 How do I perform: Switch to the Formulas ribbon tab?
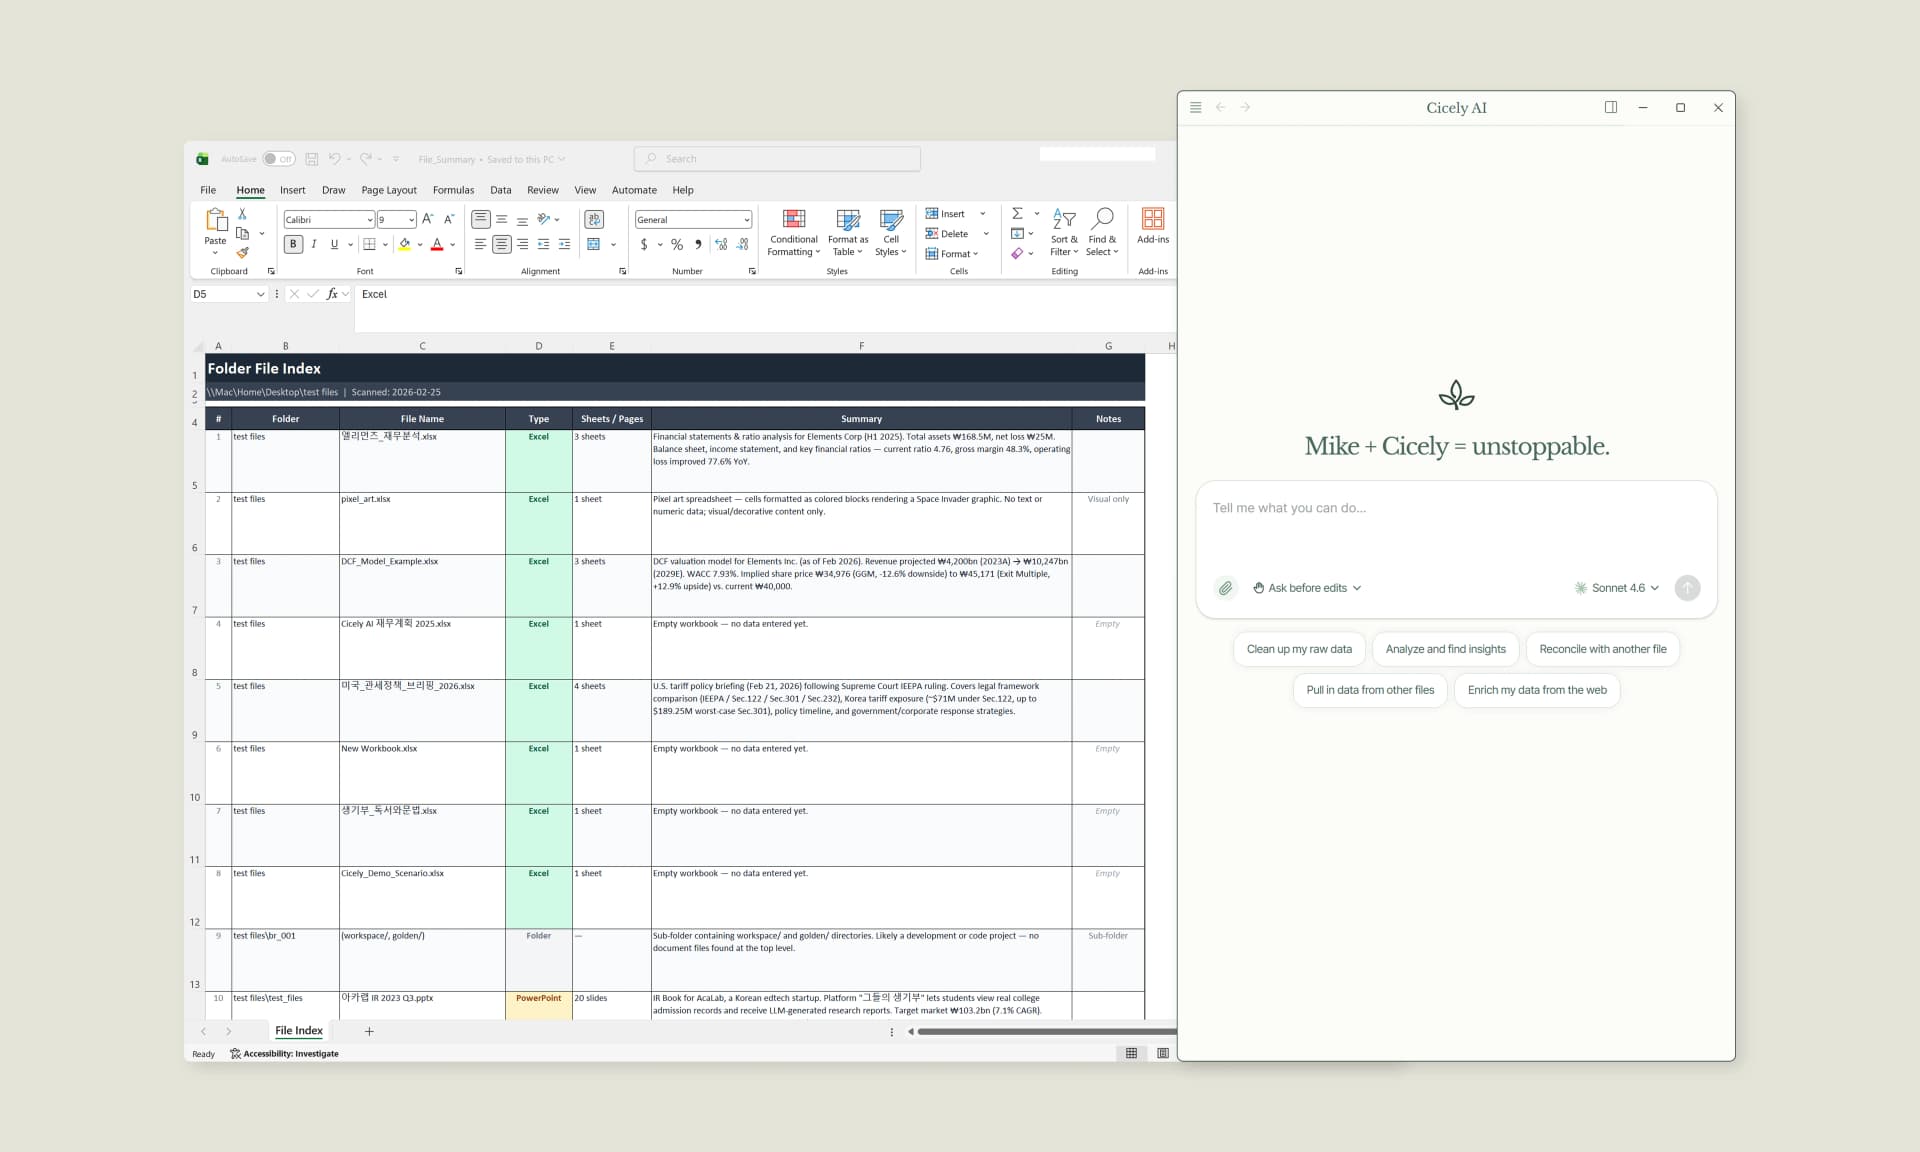coord(453,190)
